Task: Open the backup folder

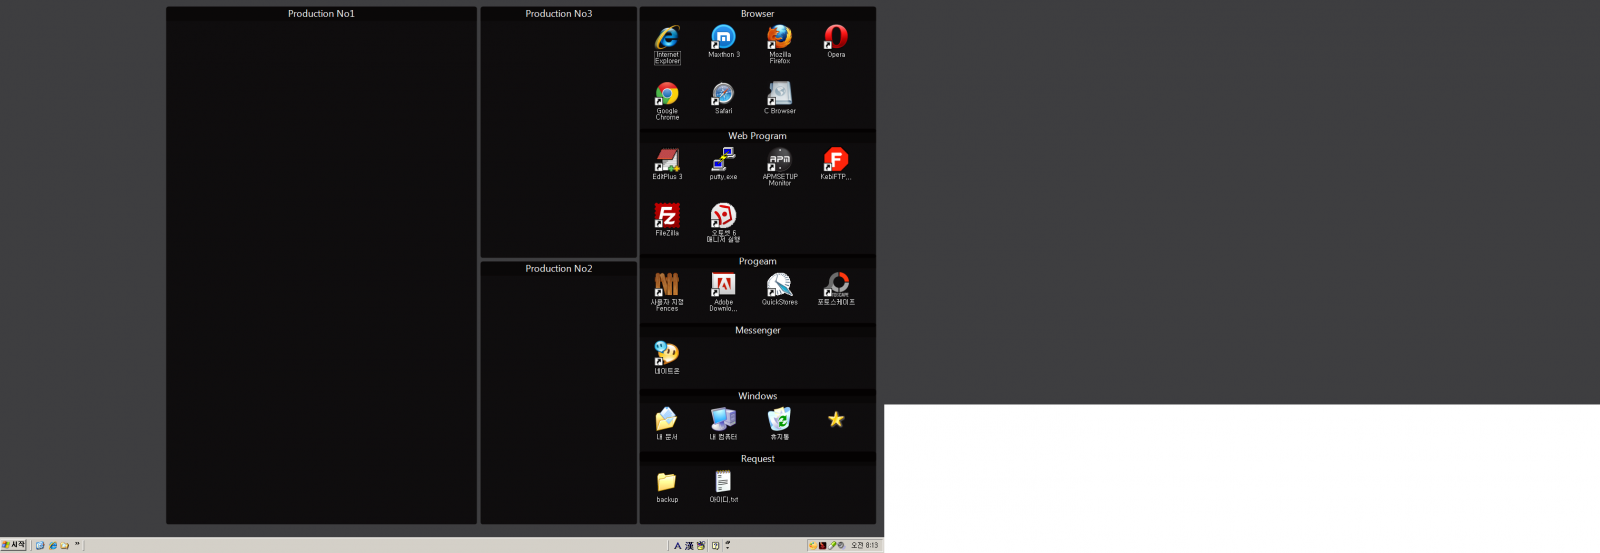Action: (x=667, y=483)
